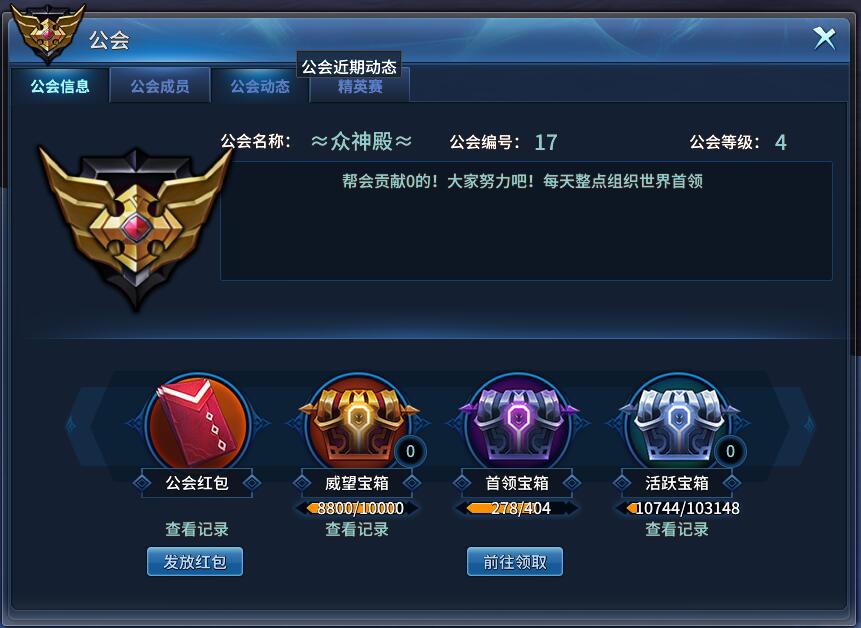View 查看记录 under 活跃宝箱

coord(677,529)
